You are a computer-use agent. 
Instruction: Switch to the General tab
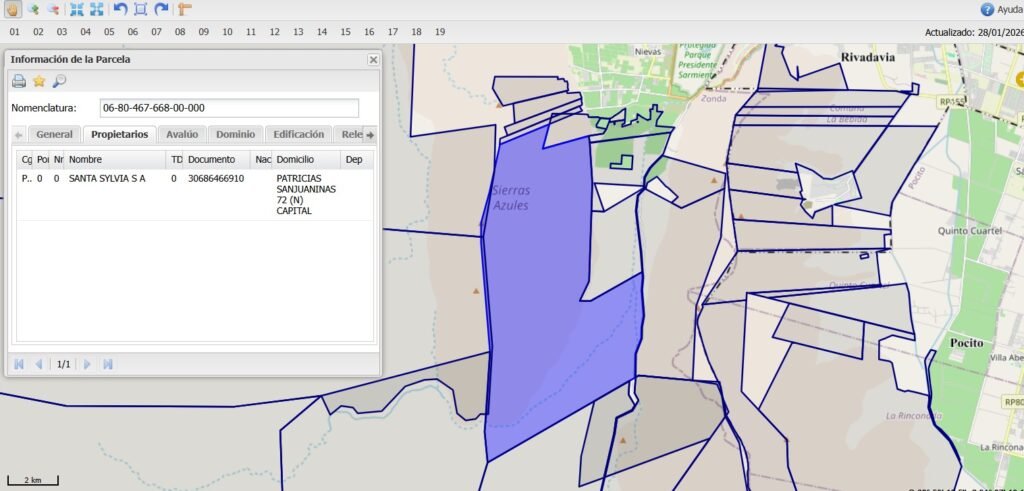[54, 134]
